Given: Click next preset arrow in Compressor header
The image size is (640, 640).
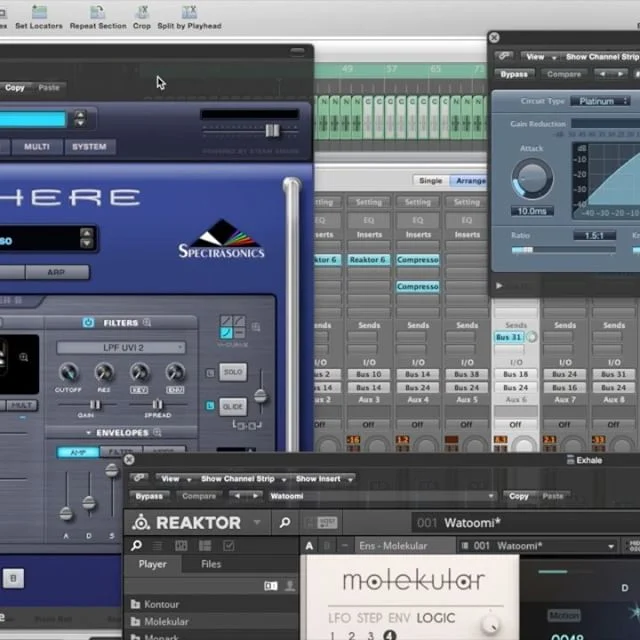Looking at the screenshot, I should pos(620,74).
